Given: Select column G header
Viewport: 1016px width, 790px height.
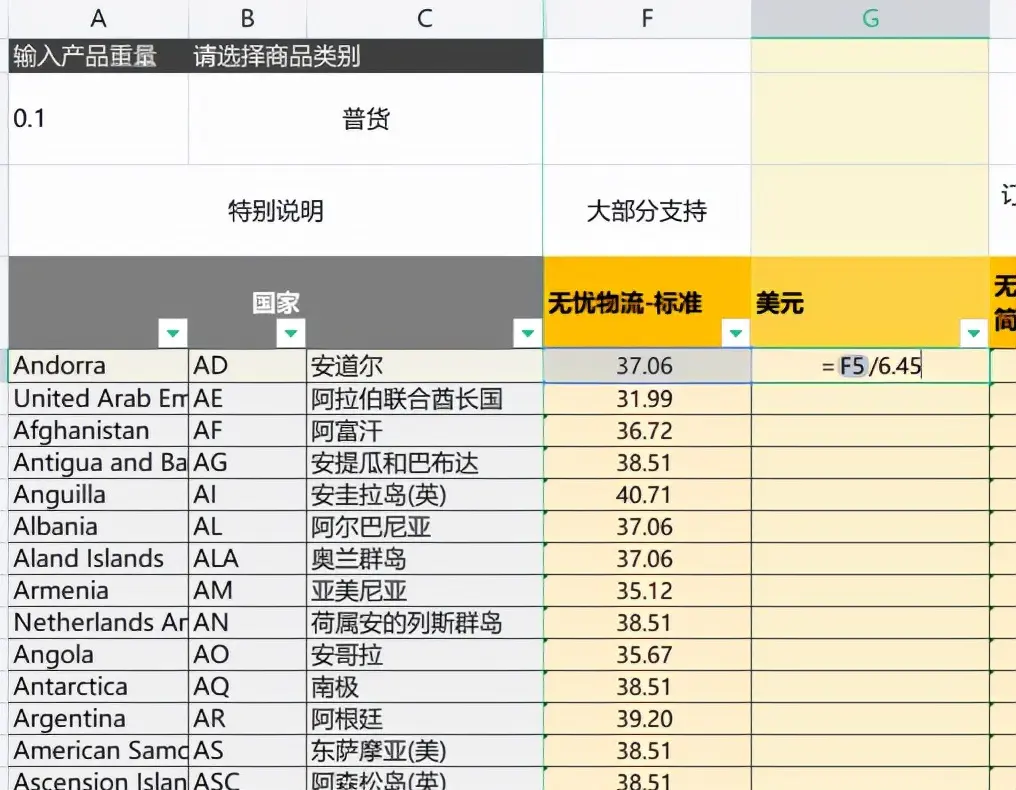Looking at the screenshot, I should 870,18.
